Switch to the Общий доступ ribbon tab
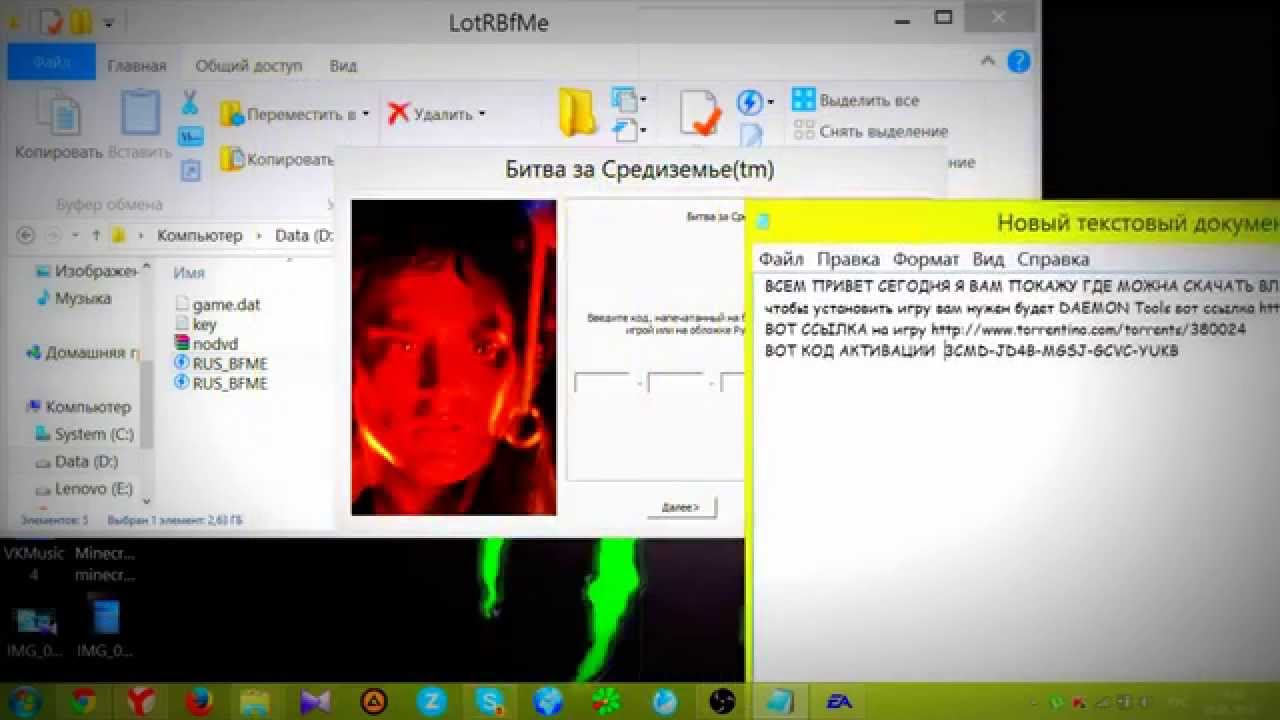 pos(248,66)
